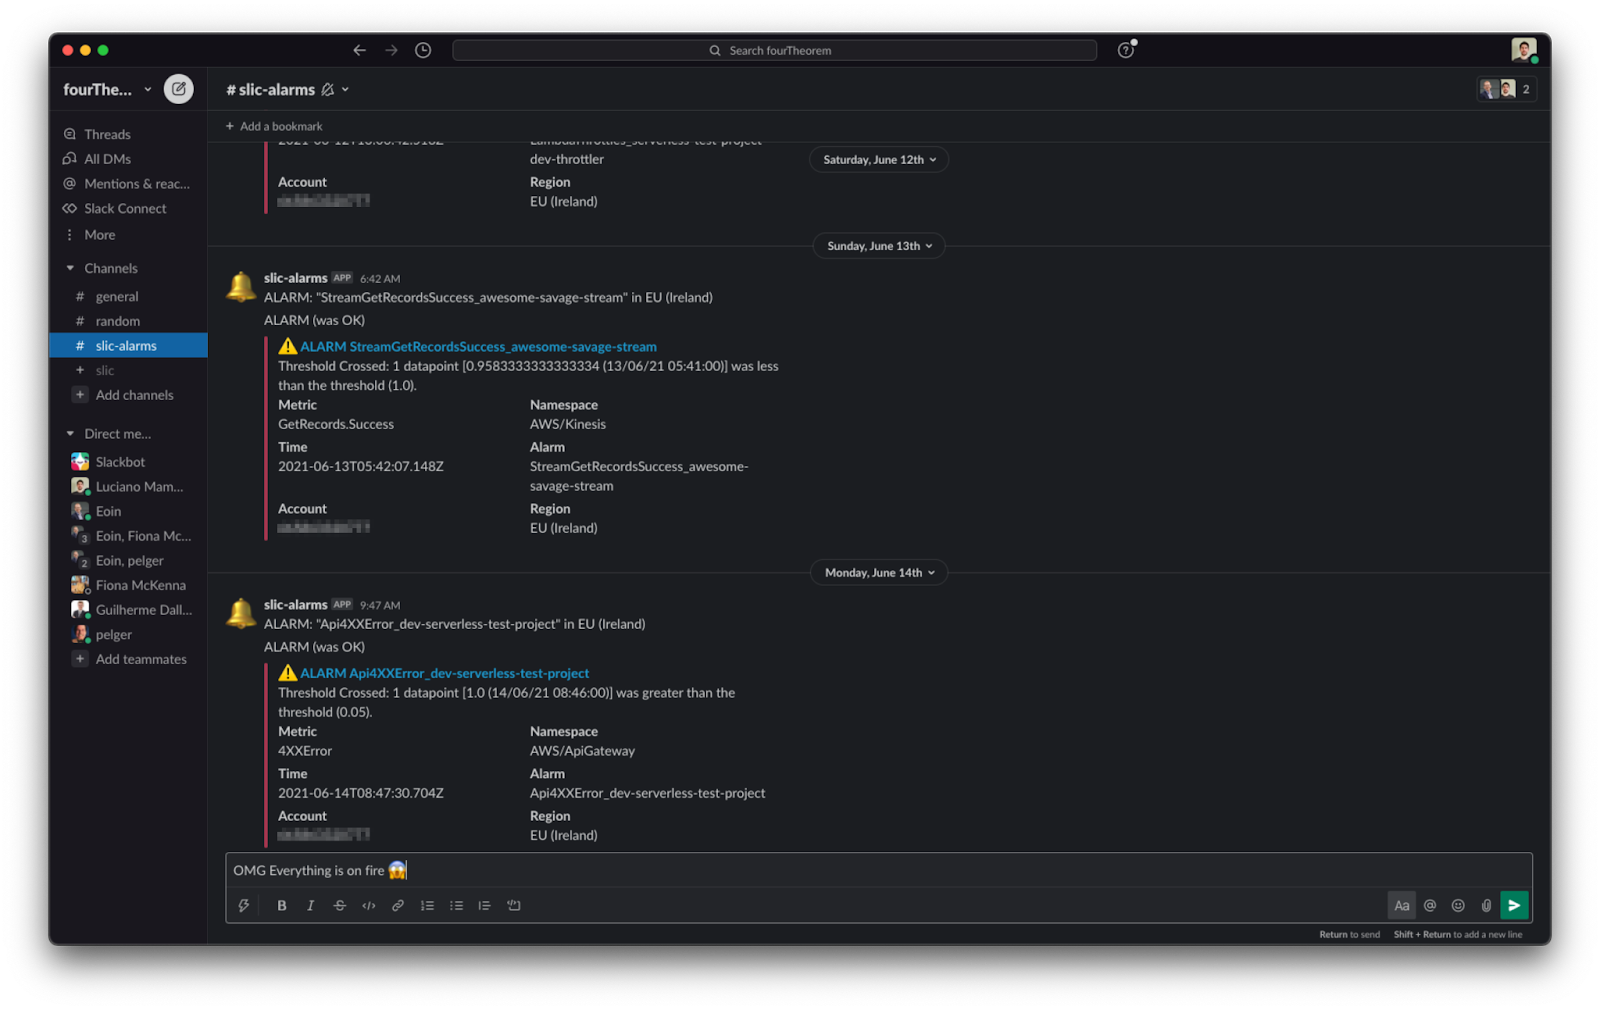Viewport: 1600px width, 1010px height.
Task: Click the Search fourTheorem field
Action: click(774, 50)
